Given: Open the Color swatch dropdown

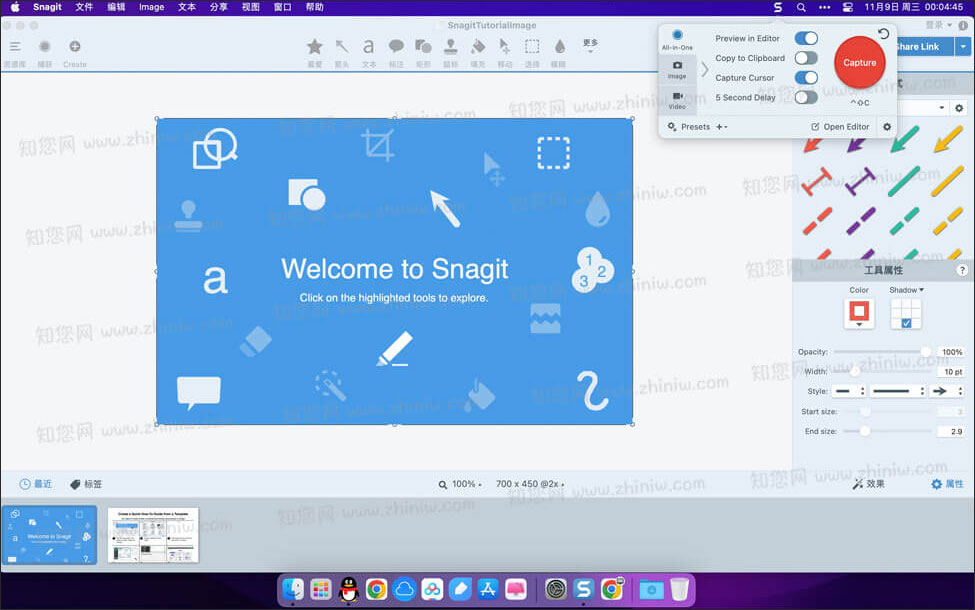Looking at the screenshot, I should [859, 313].
